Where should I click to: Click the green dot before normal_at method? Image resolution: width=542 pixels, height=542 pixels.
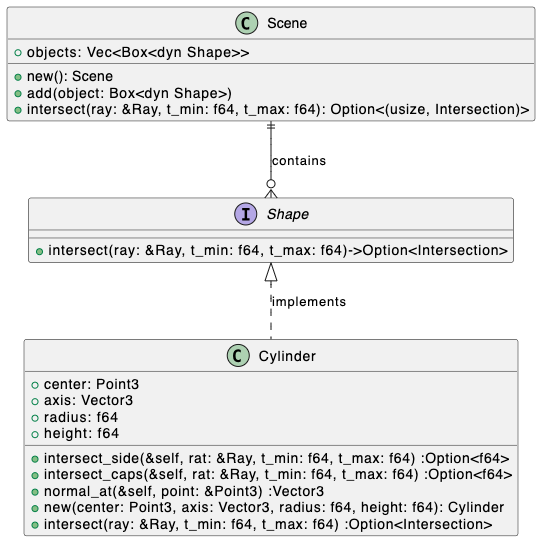35,492
